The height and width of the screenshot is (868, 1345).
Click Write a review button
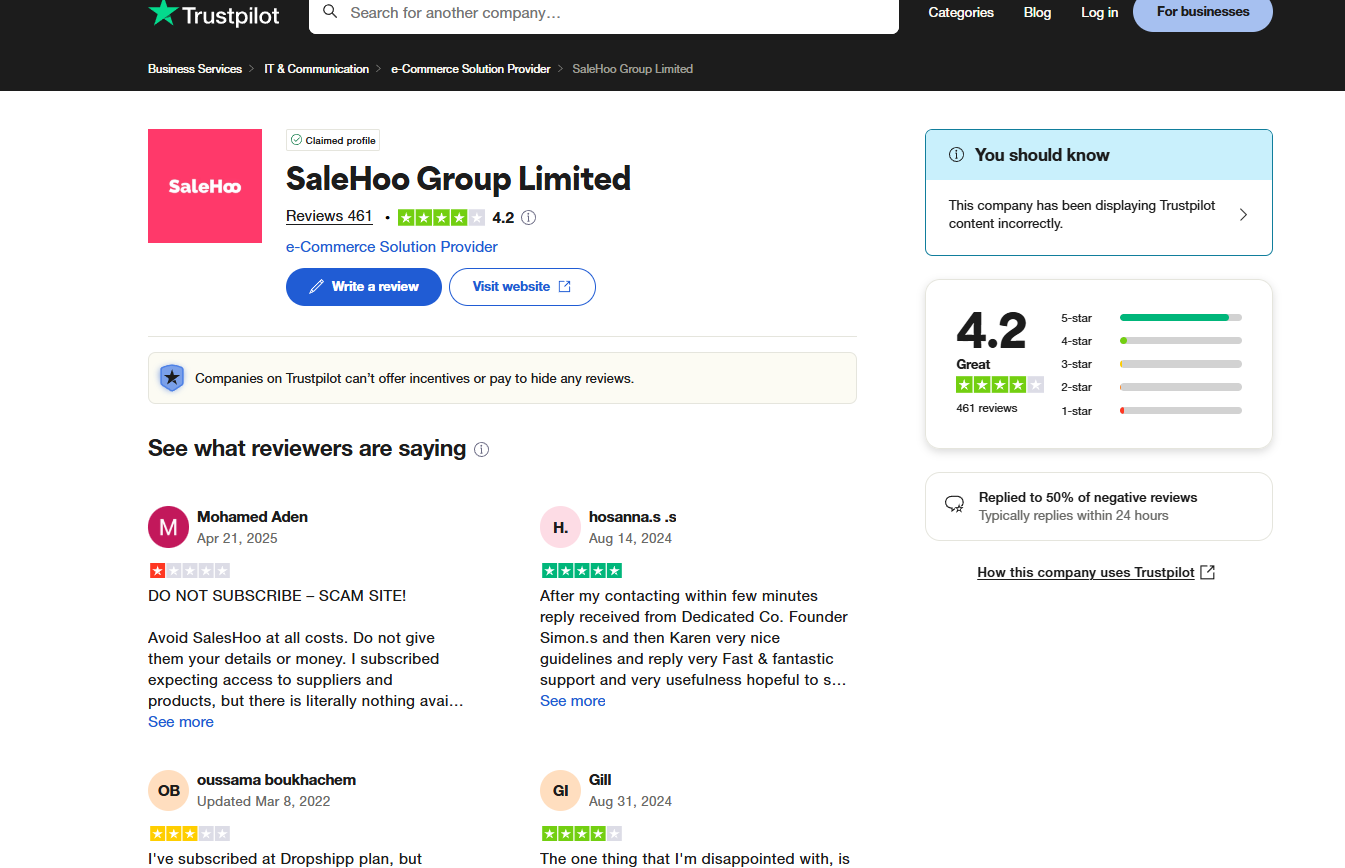364,287
